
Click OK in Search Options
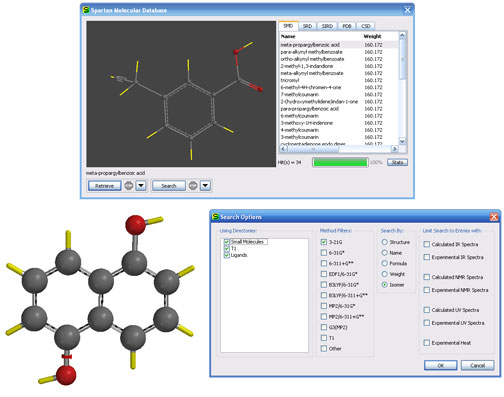coord(440,365)
